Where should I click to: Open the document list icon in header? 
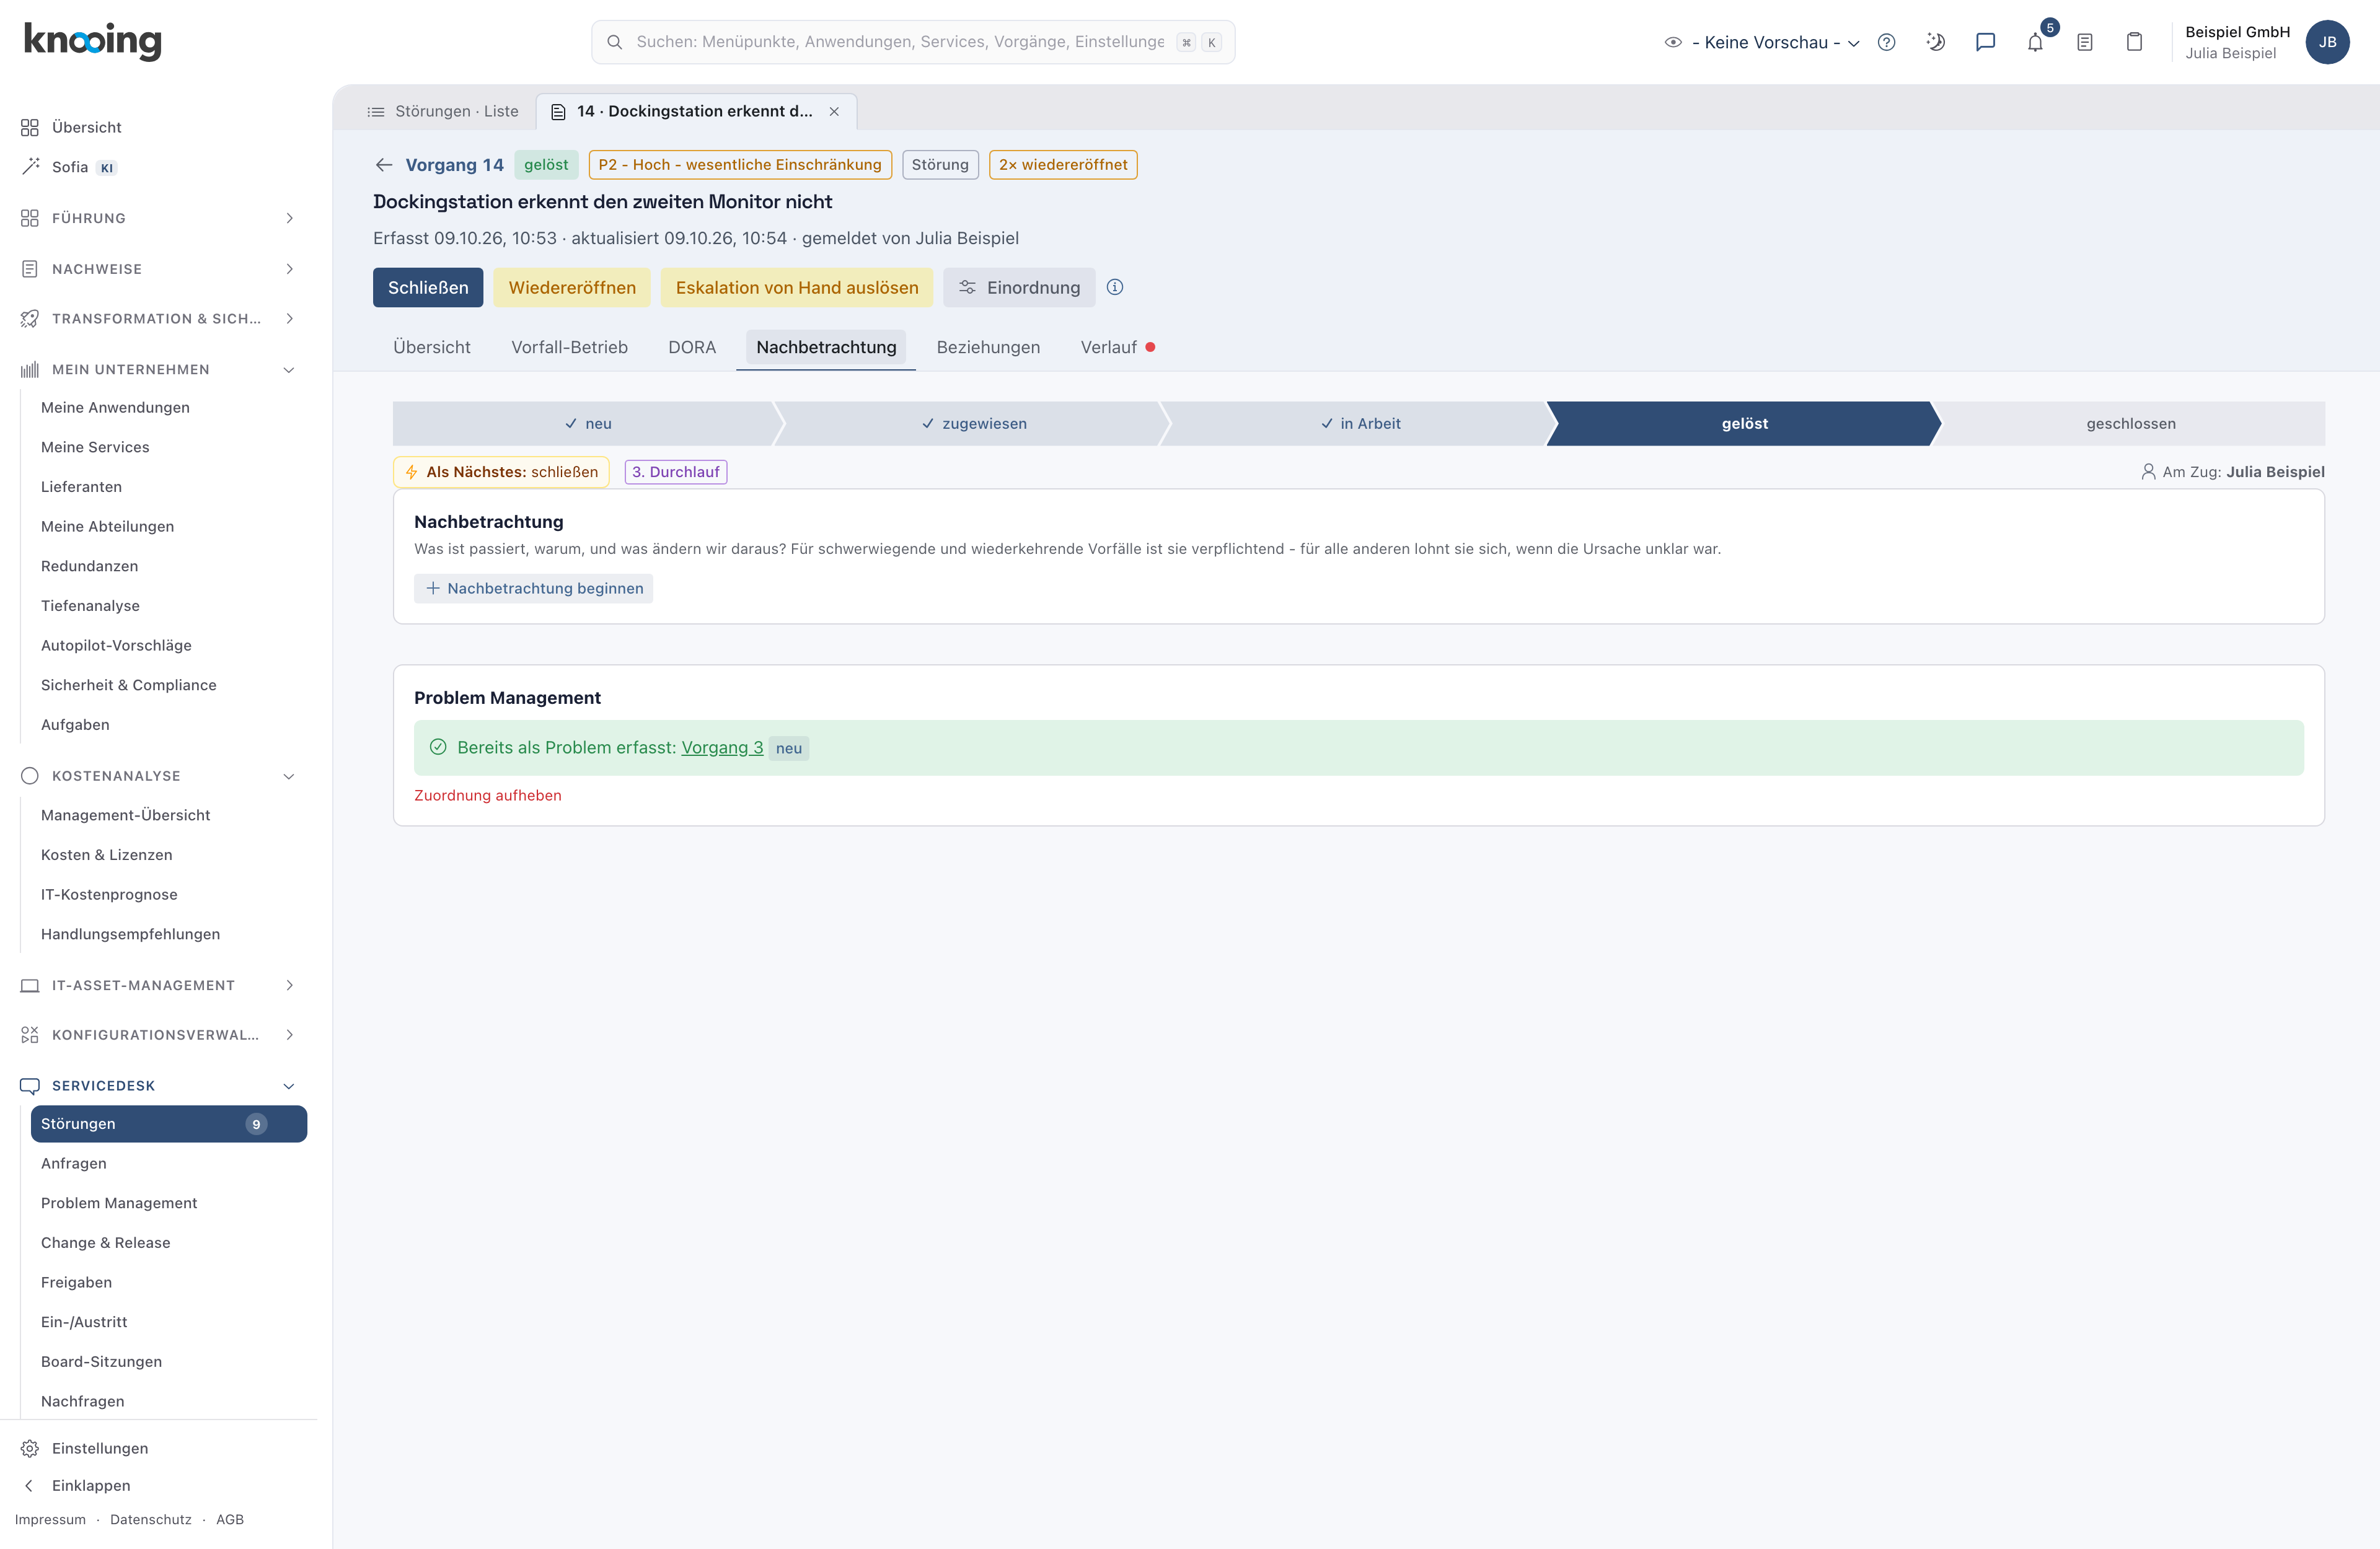[2085, 42]
